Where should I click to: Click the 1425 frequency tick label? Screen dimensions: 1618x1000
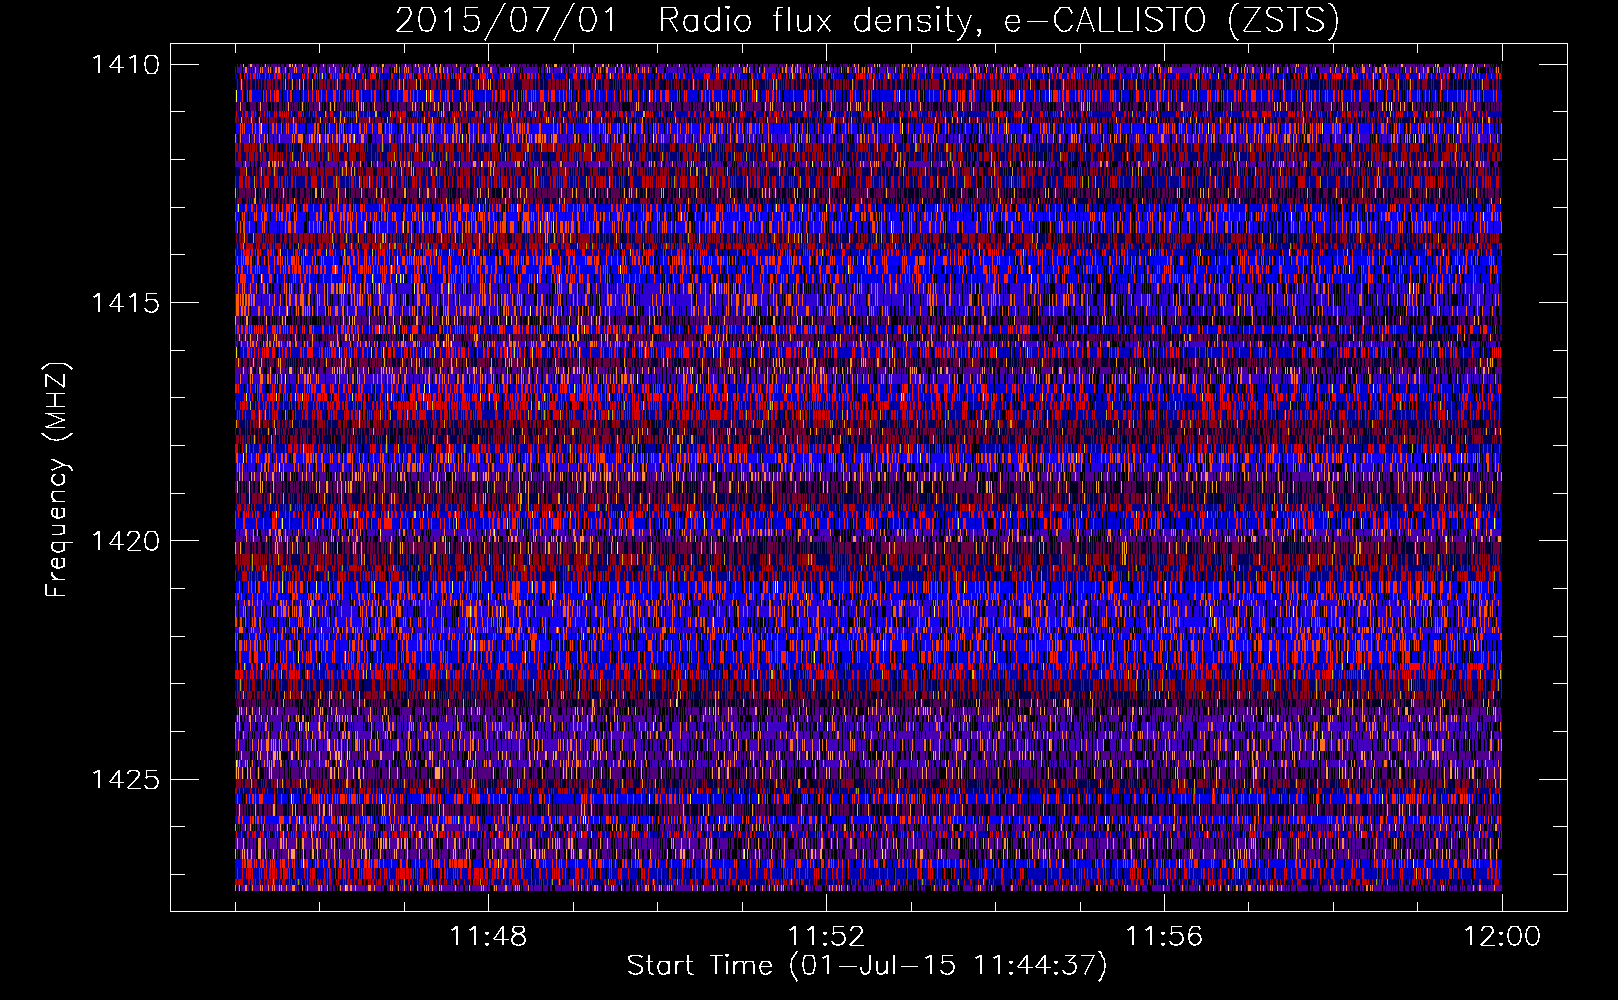pyautogui.click(x=125, y=779)
